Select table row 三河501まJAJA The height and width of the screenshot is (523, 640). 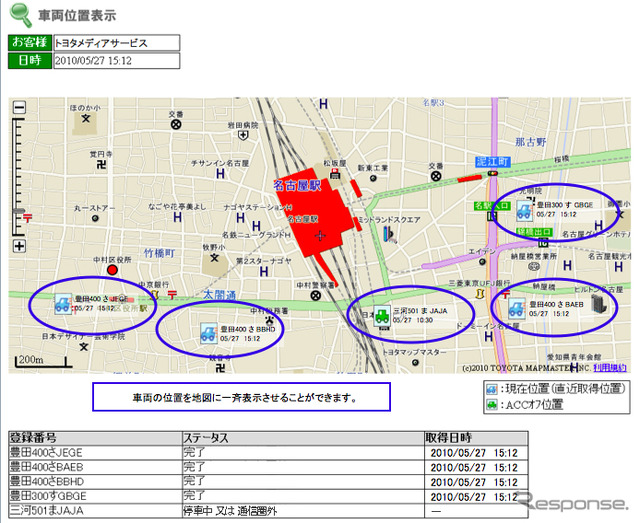point(268,511)
